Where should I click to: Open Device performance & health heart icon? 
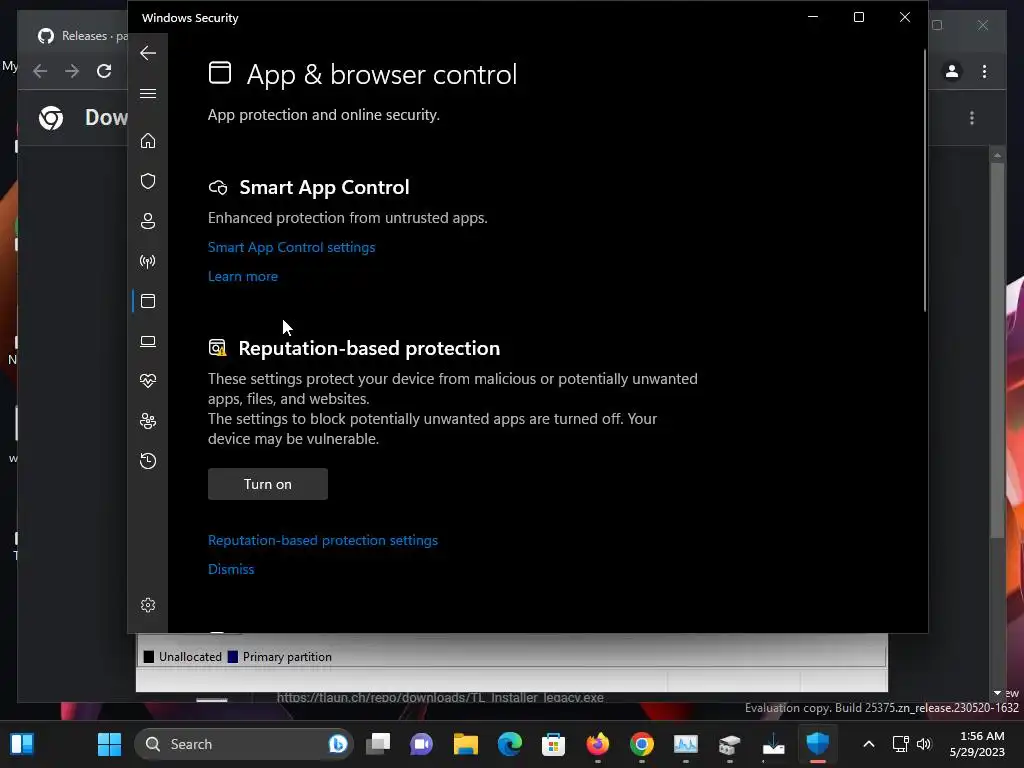(x=148, y=381)
